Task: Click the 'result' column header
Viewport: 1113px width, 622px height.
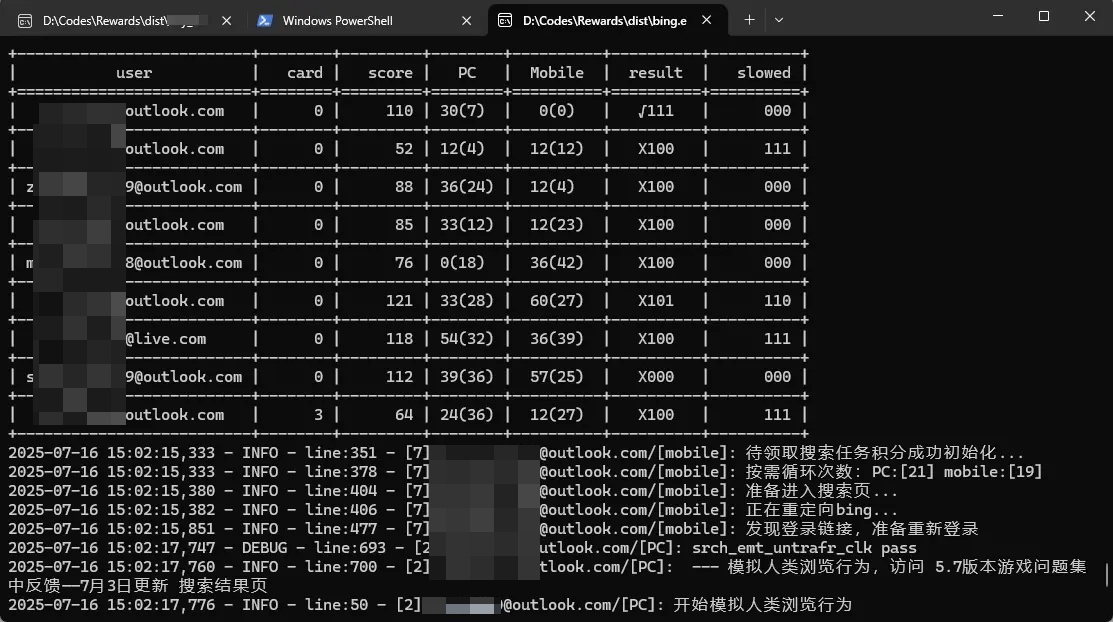Action: click(x=655, y=72)
